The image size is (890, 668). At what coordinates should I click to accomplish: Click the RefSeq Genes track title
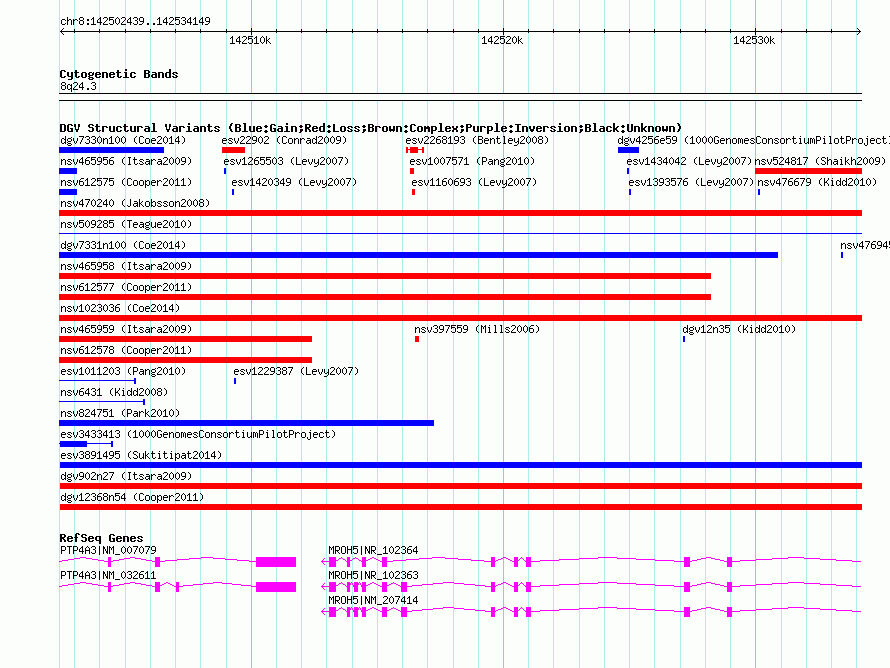pos(101,538)
